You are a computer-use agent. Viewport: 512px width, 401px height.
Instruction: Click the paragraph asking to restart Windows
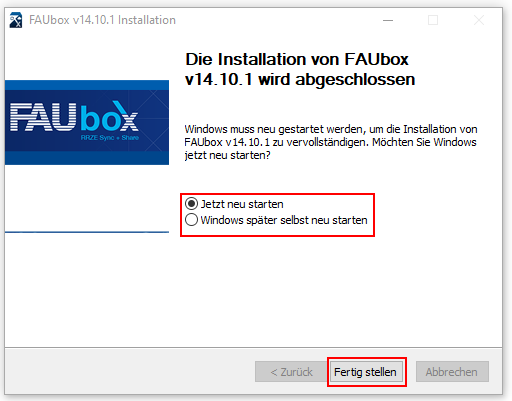(x=331, y=142)
